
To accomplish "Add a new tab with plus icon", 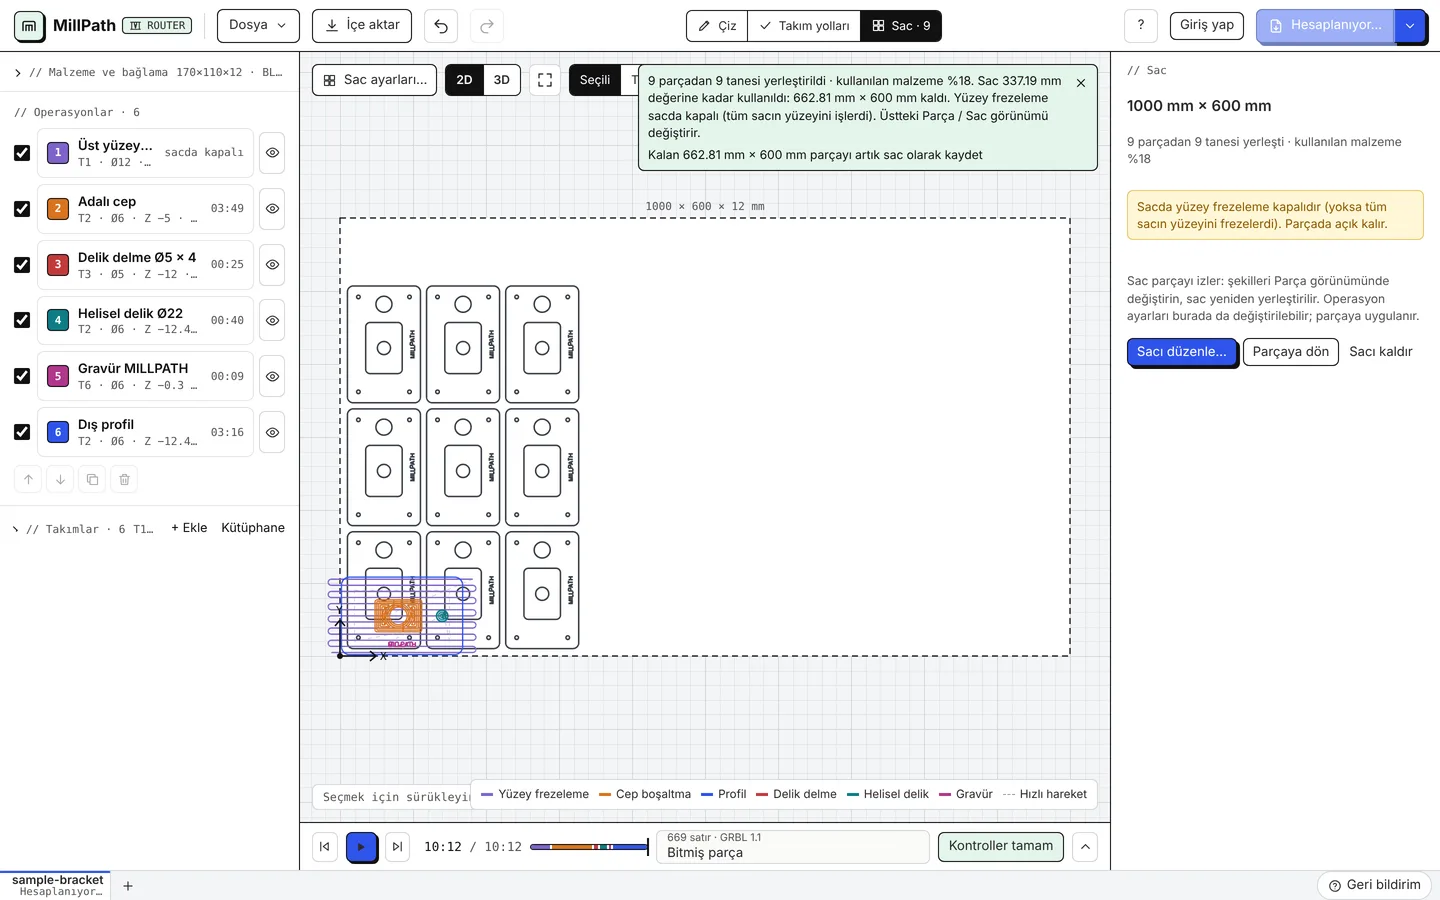I will click(128, 886).
